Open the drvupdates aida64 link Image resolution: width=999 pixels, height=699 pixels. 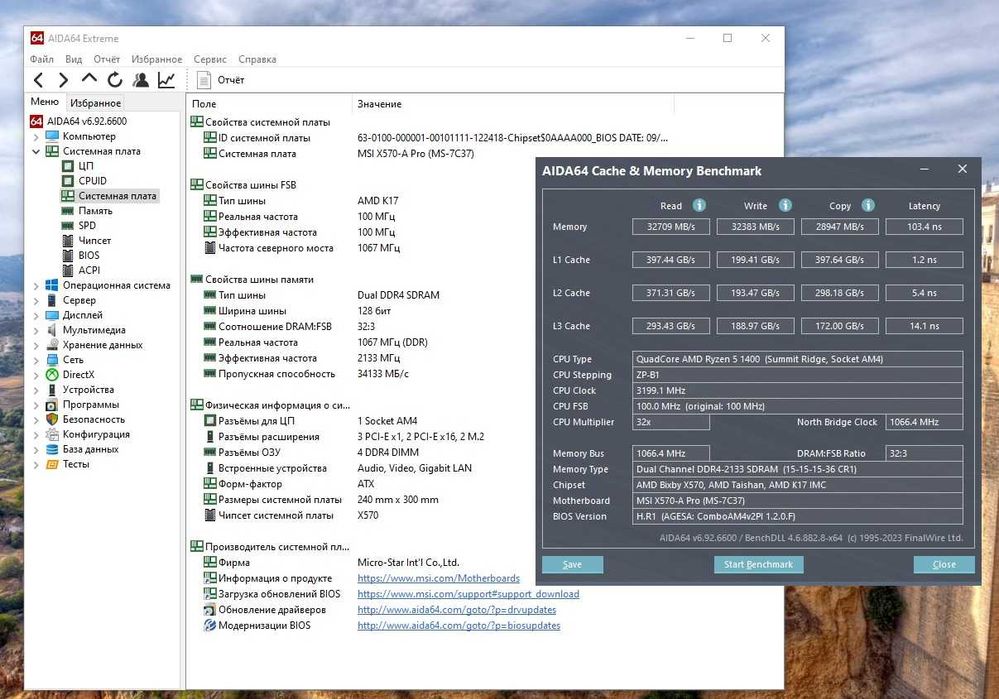click(x=457, y=610)
